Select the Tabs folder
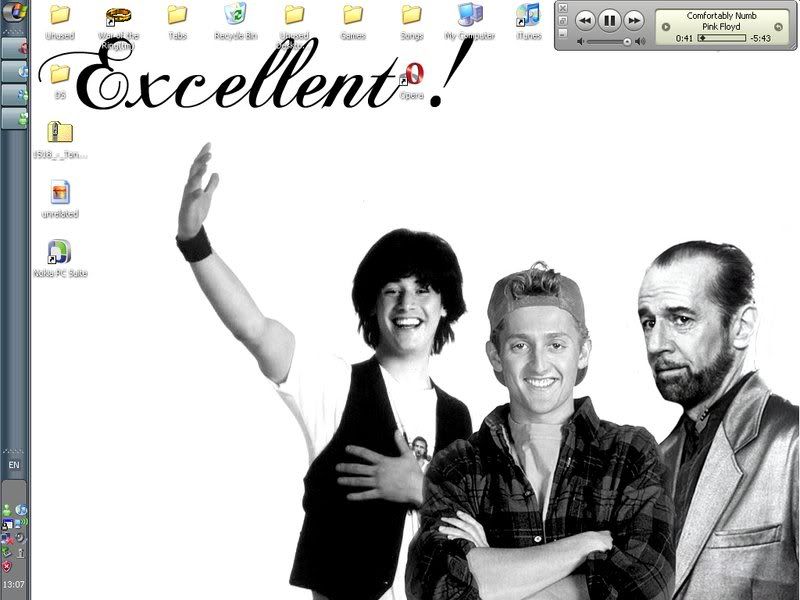This screenshot has height=600, width=800. 177,16
